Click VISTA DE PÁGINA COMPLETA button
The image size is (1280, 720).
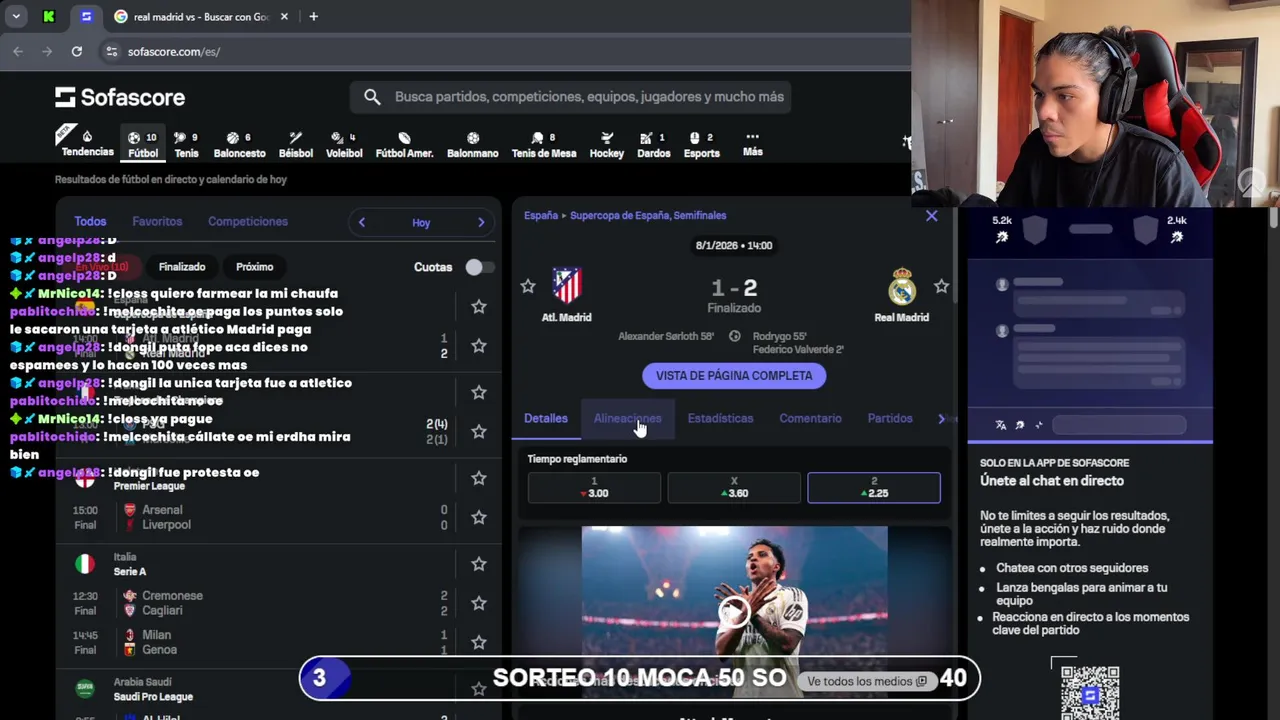coord(734,375)
